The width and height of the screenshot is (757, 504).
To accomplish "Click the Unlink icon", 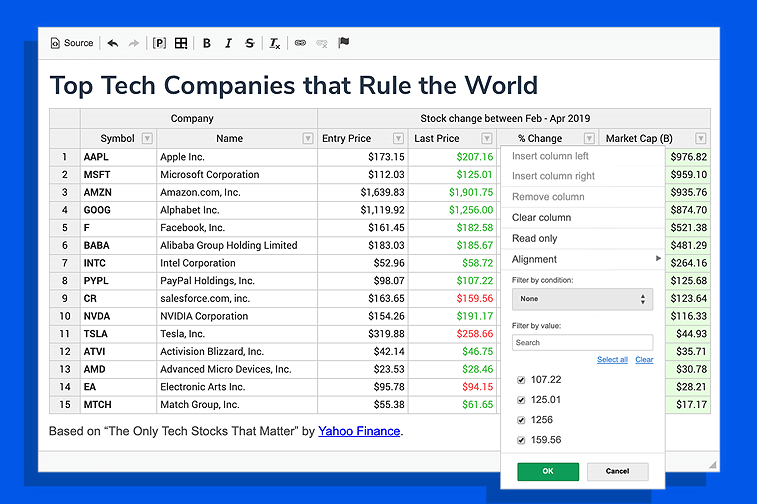I will click(322, 43).
